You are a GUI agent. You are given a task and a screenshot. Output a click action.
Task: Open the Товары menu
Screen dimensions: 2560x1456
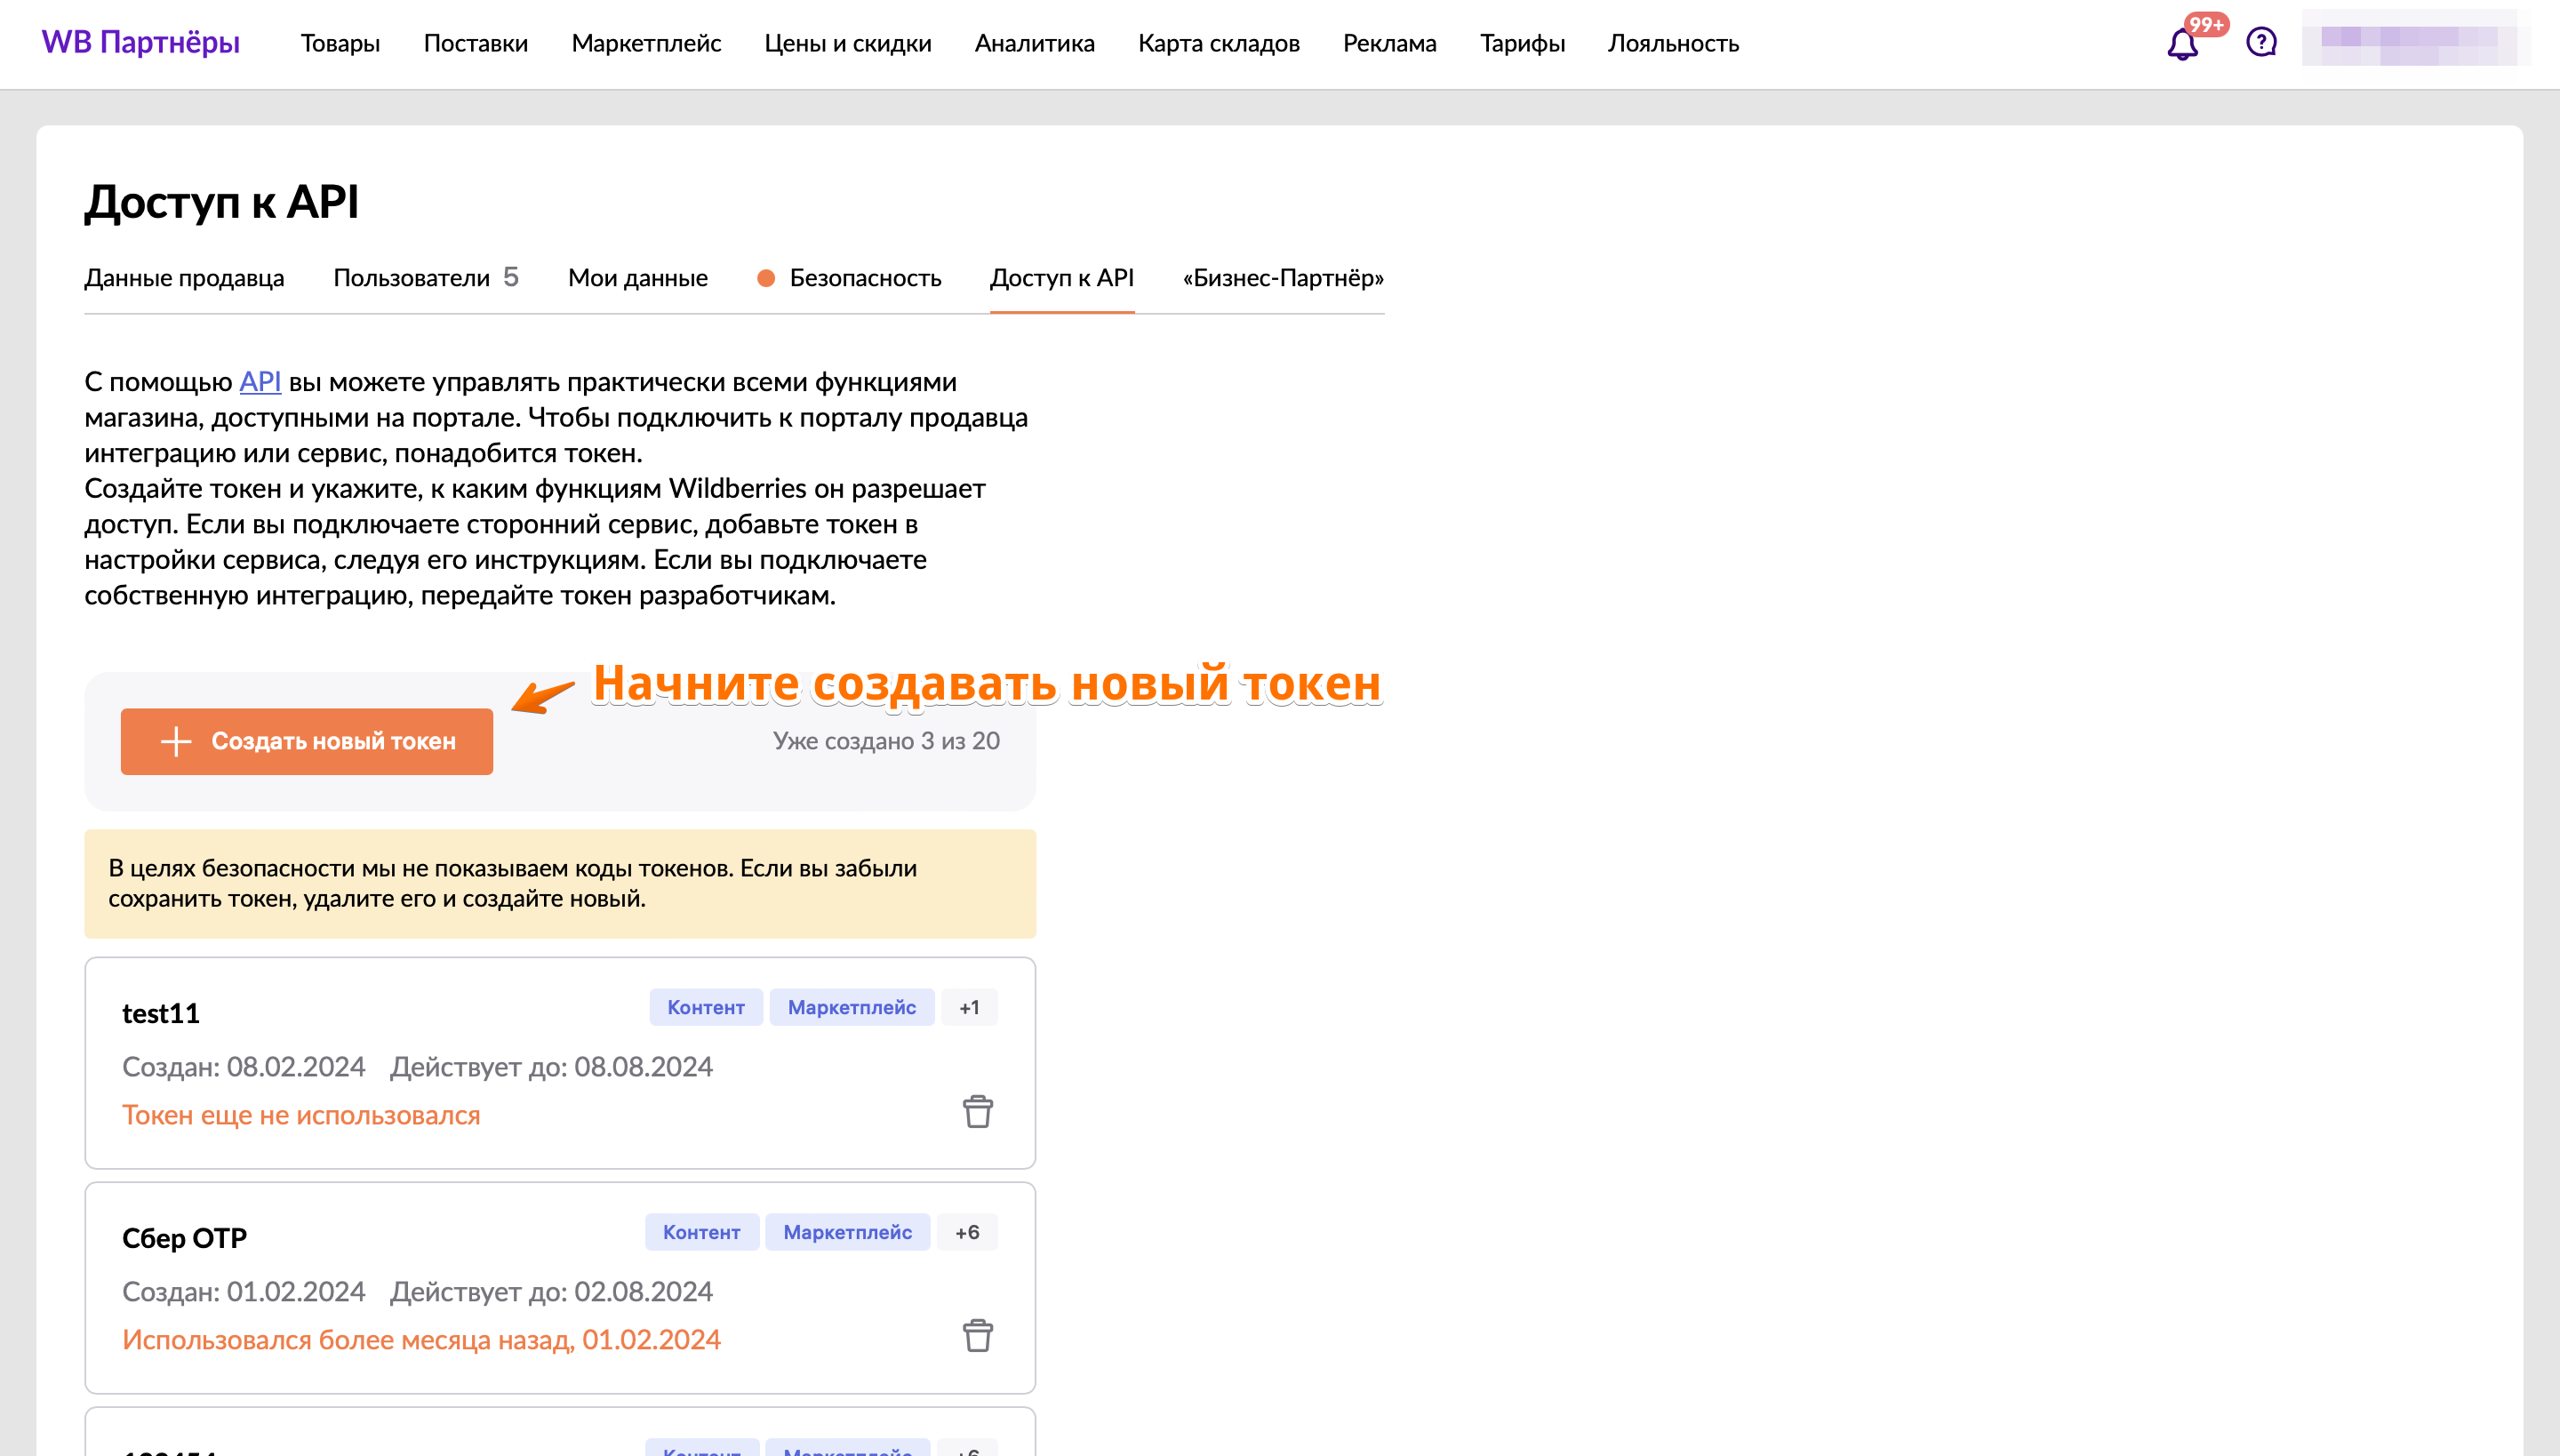pyautogui.click(x=340, y=43)
